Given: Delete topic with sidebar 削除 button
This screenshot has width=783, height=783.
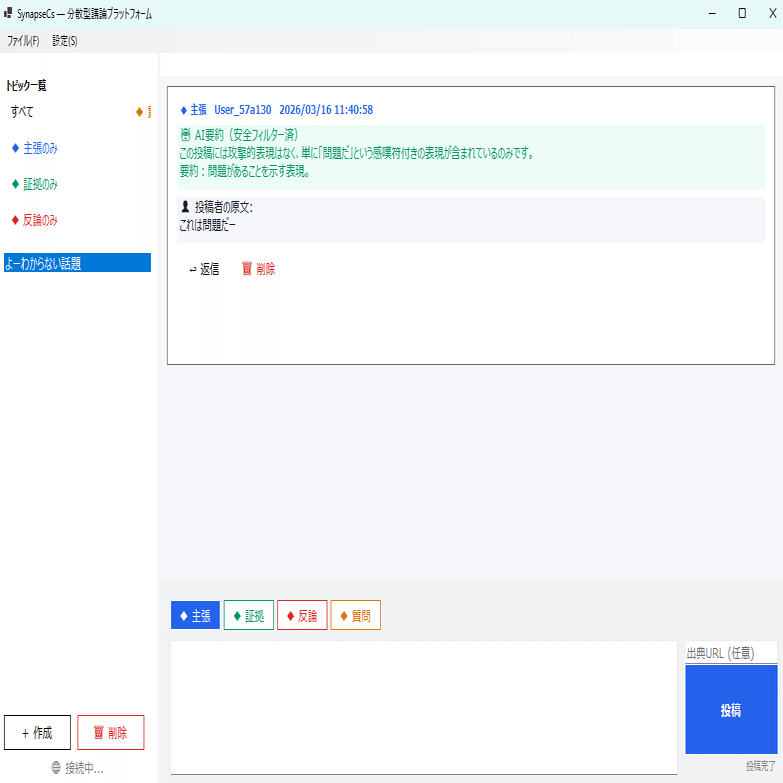Looking at the screenshot, I should tap(111, 733).
